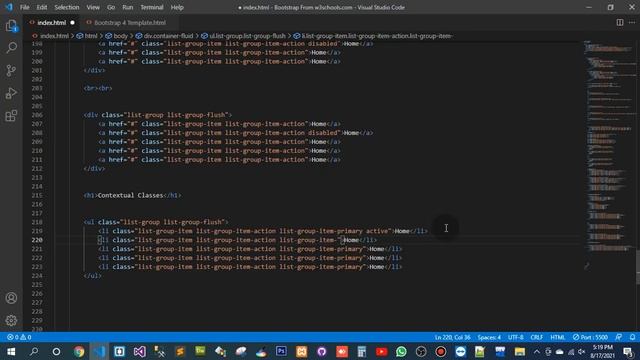Click the Contextual Classes heading text

(130, 195)
